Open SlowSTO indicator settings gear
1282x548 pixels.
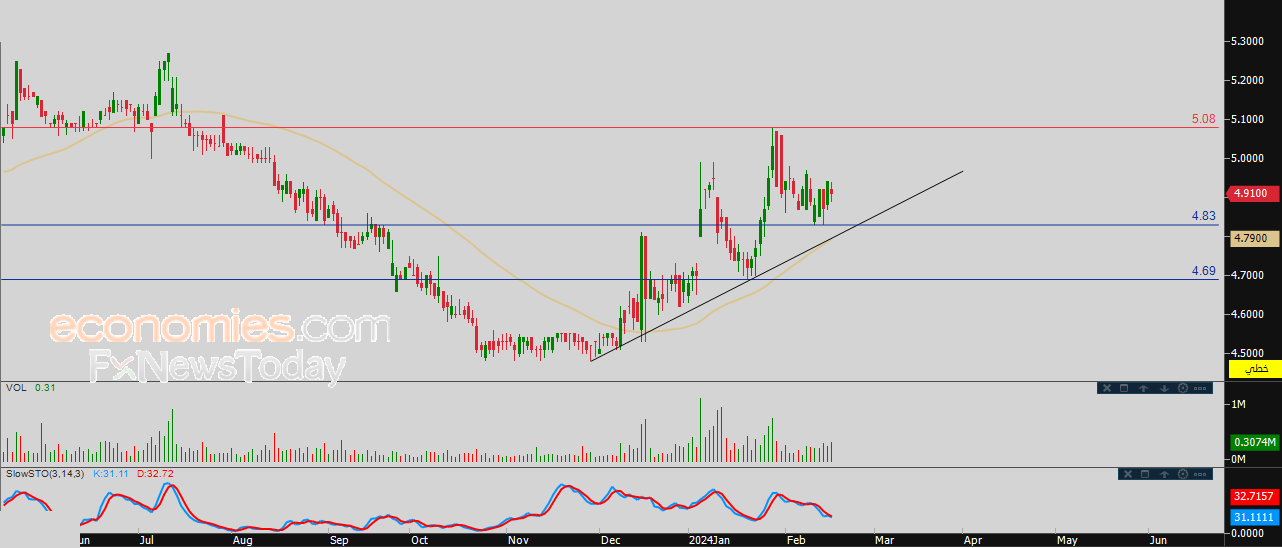pyautogui.click(x=1184, y=473)
